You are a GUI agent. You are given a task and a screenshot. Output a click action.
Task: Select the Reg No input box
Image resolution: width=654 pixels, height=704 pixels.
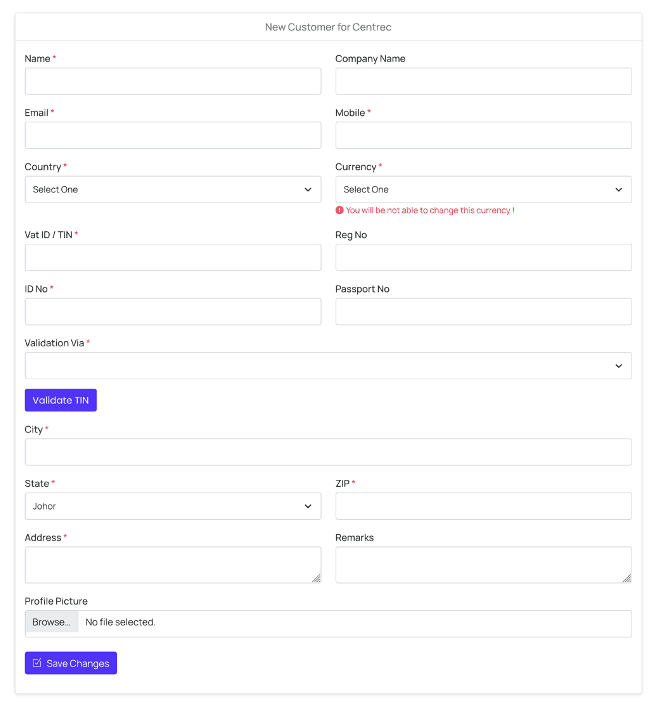pyautogui.click(x=483, y=257)
